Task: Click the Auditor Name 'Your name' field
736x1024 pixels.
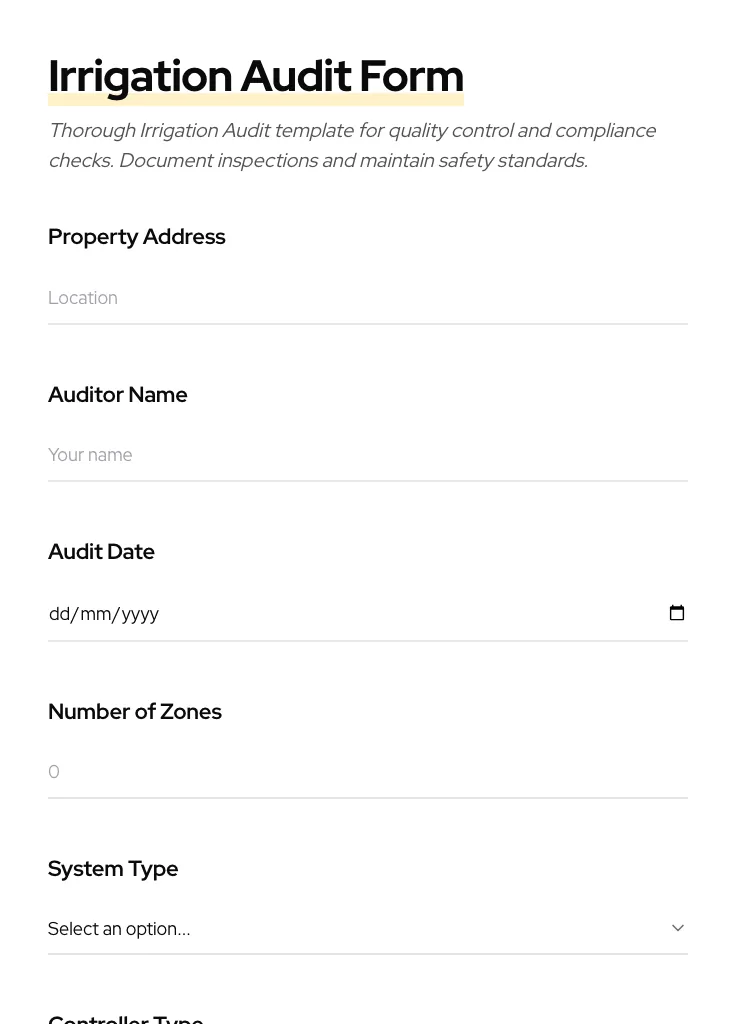Action: 367,455
